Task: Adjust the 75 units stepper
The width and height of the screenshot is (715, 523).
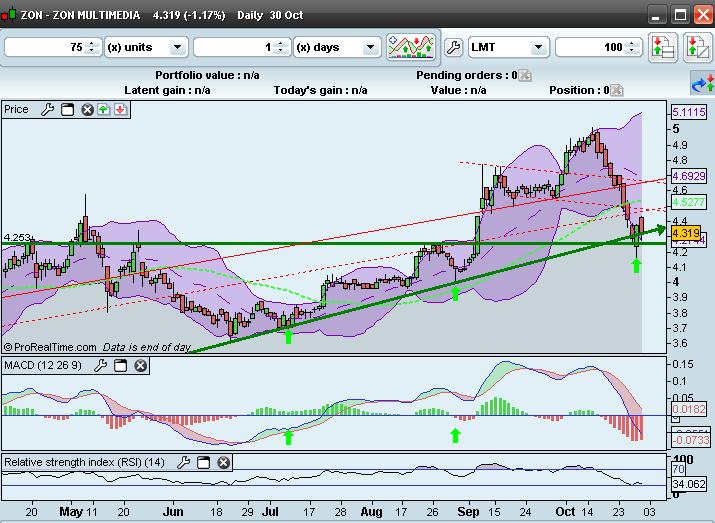Action: point(92,47)
